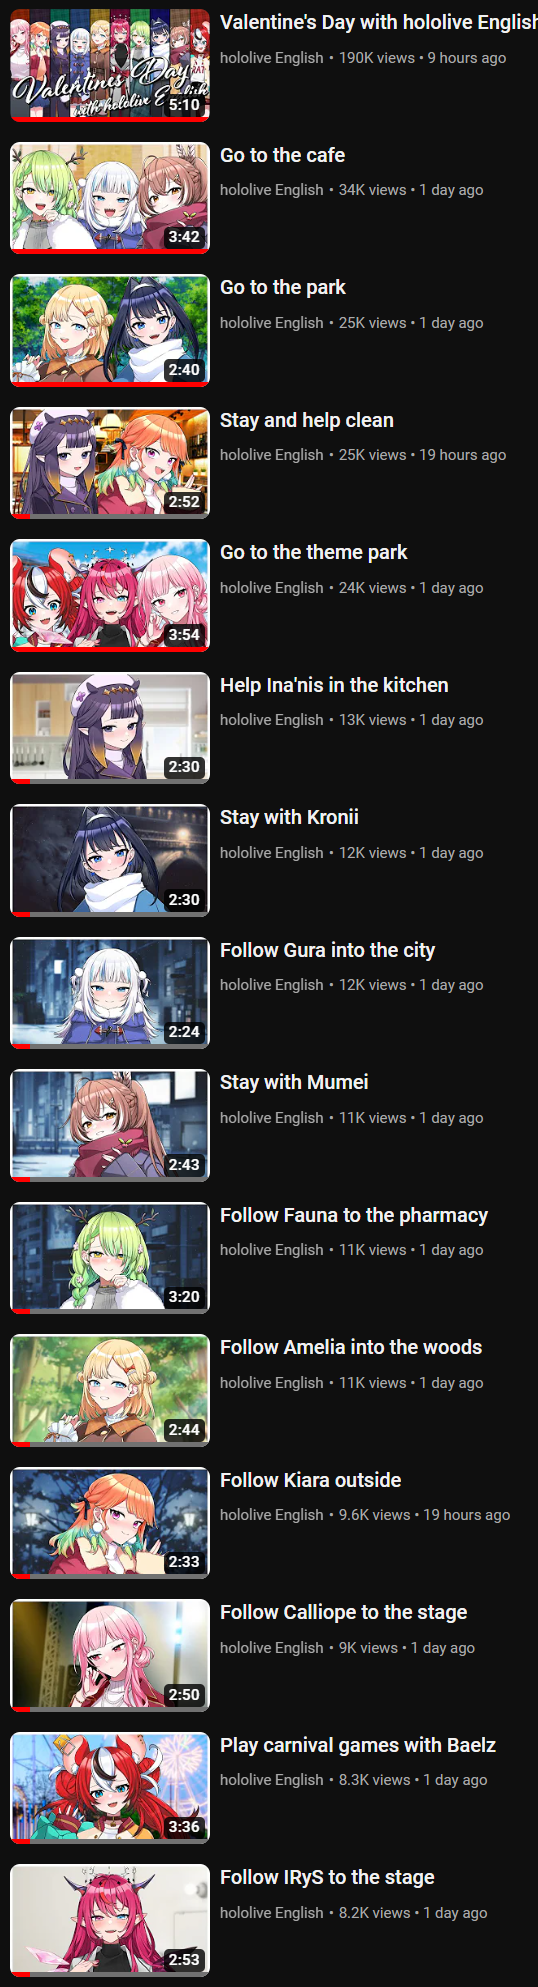
Task: Click "Help Ina'nis in the kitchen" title
Action: tap(334, 685)
